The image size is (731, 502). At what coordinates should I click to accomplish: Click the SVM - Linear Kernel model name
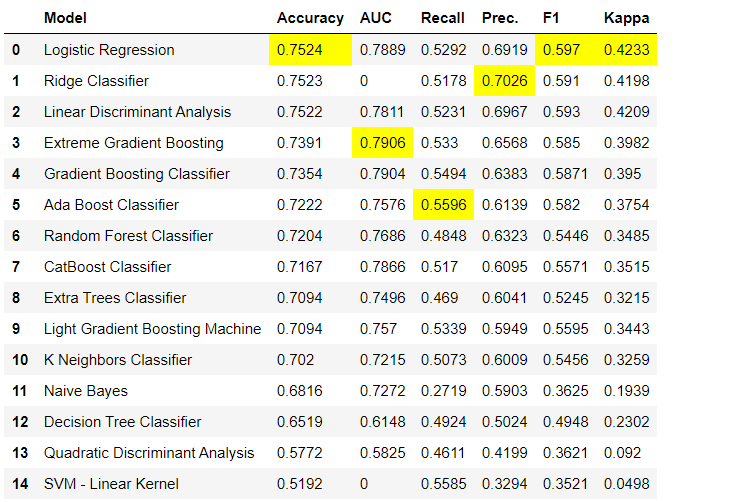(112, 484)
